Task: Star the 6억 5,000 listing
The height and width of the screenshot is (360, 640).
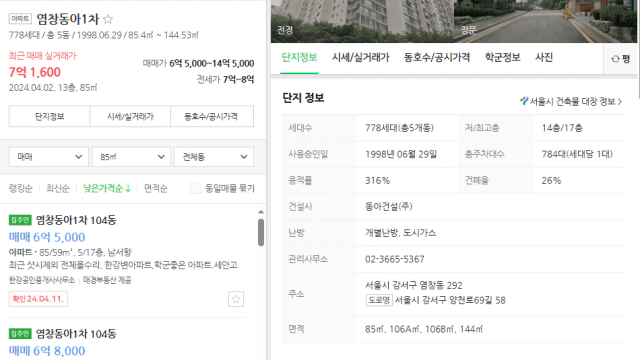Action: click(236, 299)
